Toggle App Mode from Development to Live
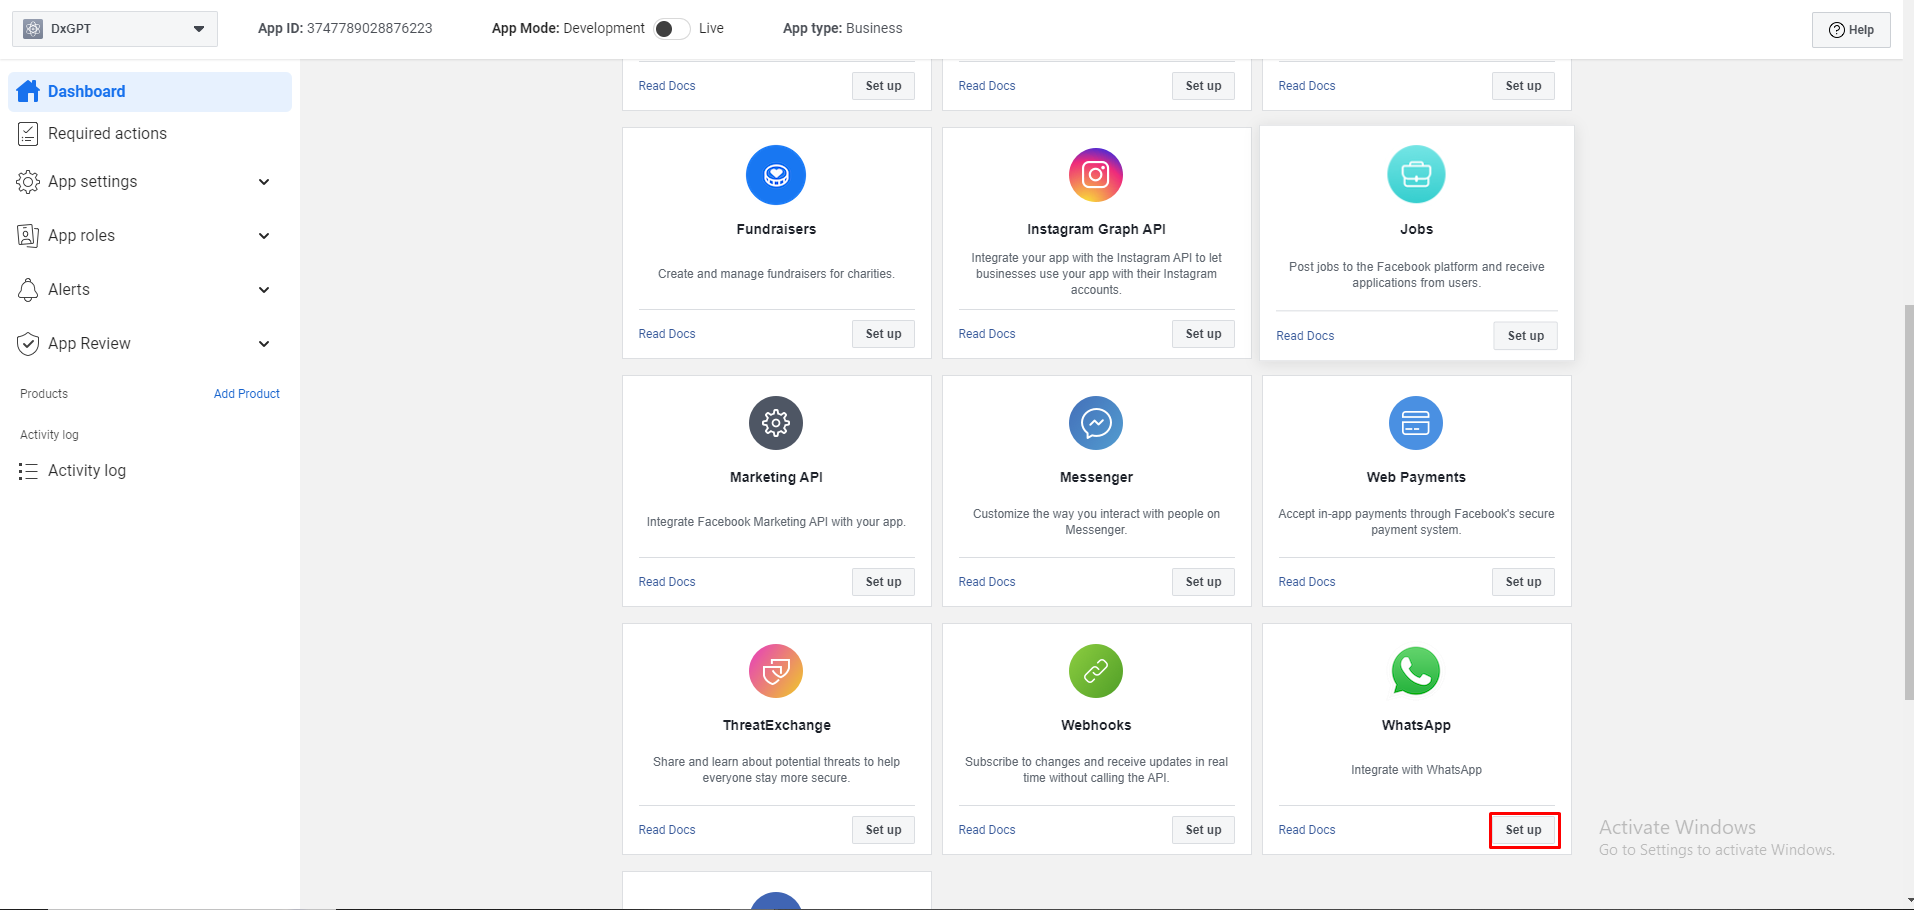This screenshot has width=1914, height=910. 671,29
